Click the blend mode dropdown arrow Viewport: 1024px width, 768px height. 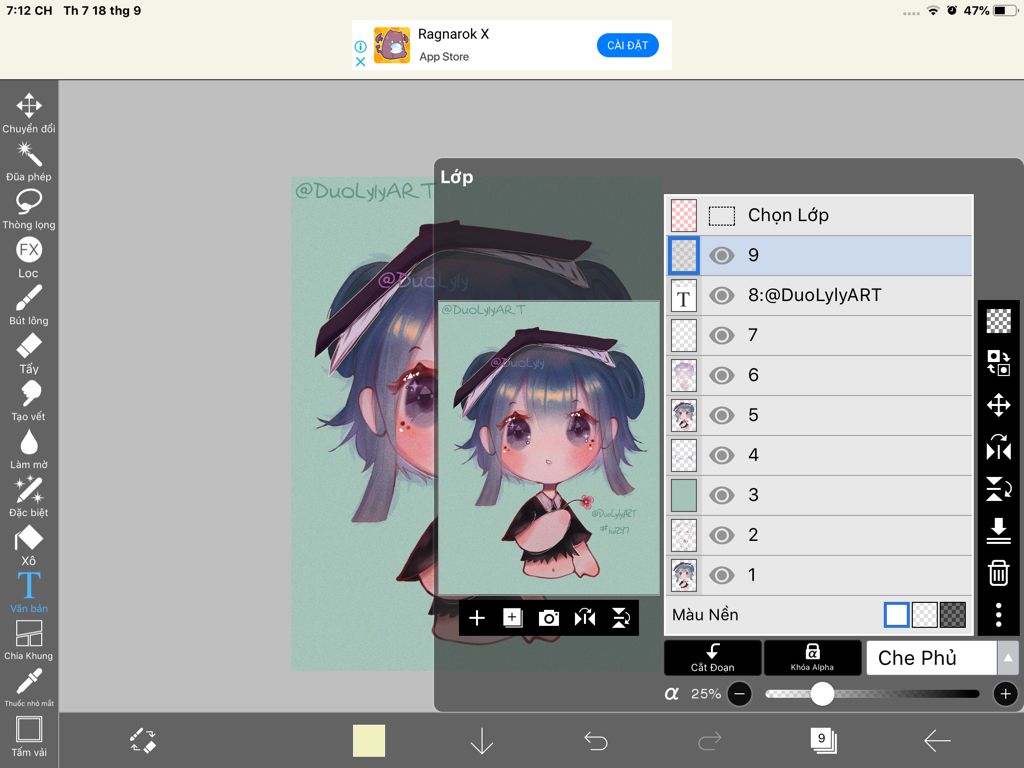click(1008, 658)
